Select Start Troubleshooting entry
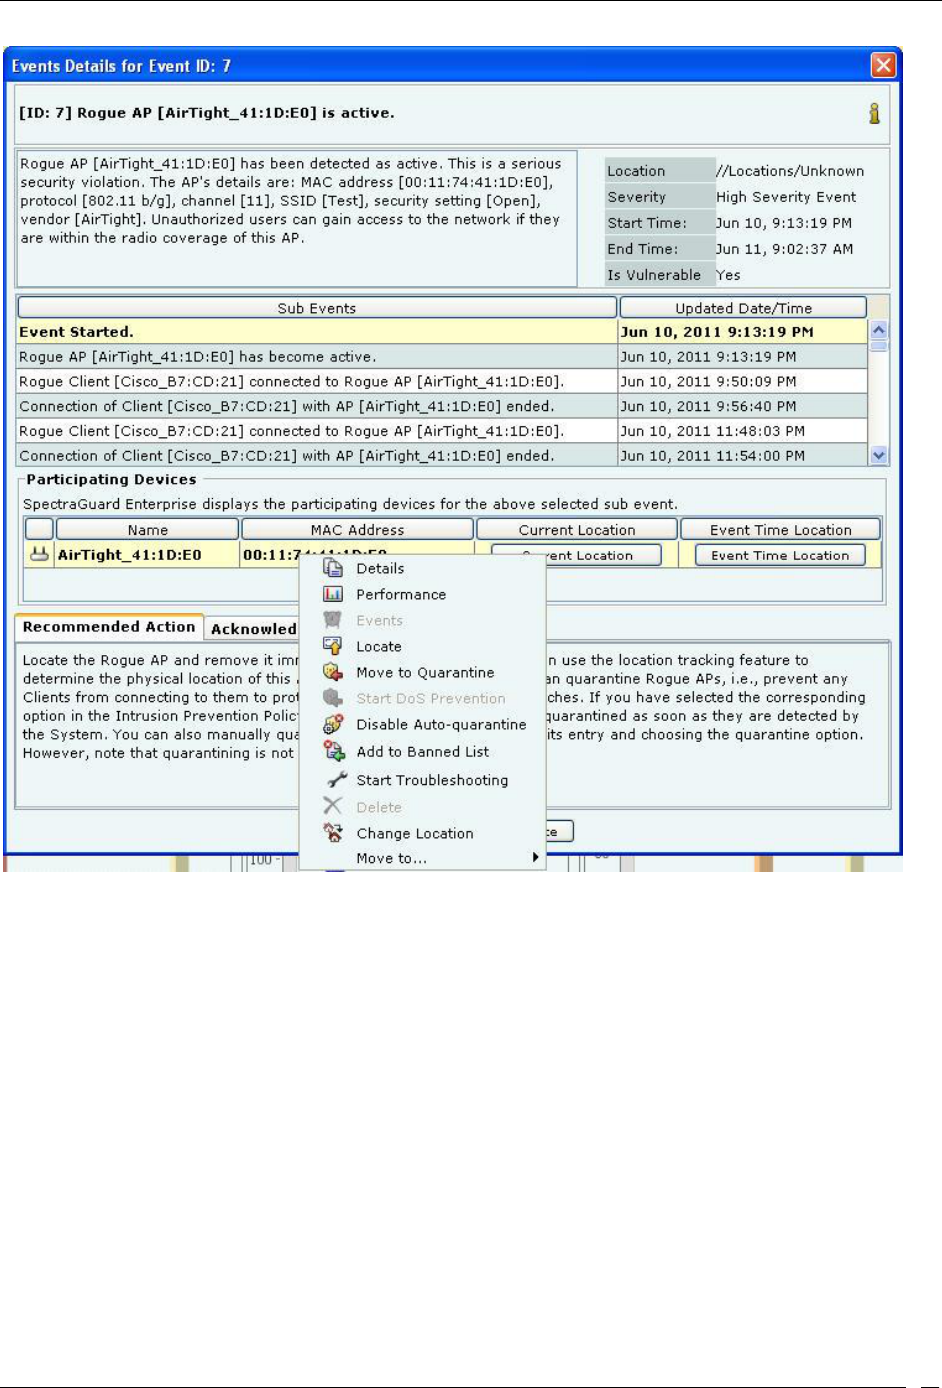Screen dimensions: 942x1388 (432, 780)
